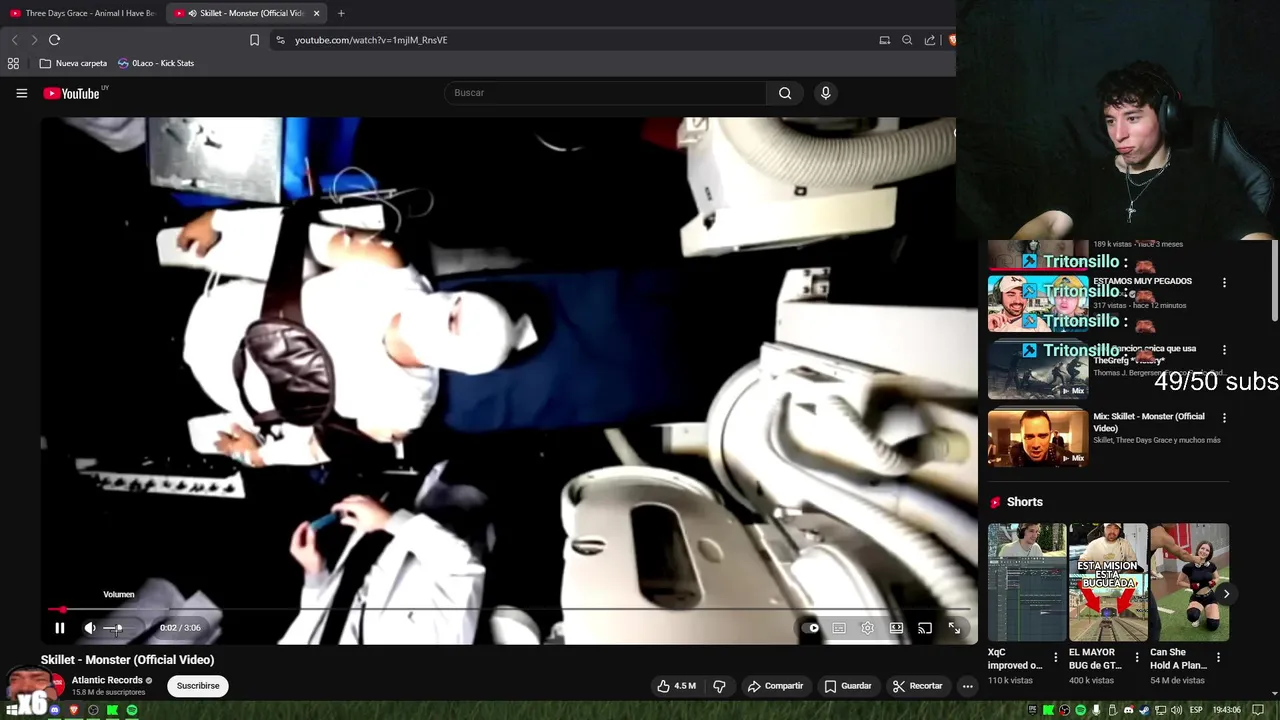
Task: Open the ESP keyboard language indicator
Action: [1196, 710]
